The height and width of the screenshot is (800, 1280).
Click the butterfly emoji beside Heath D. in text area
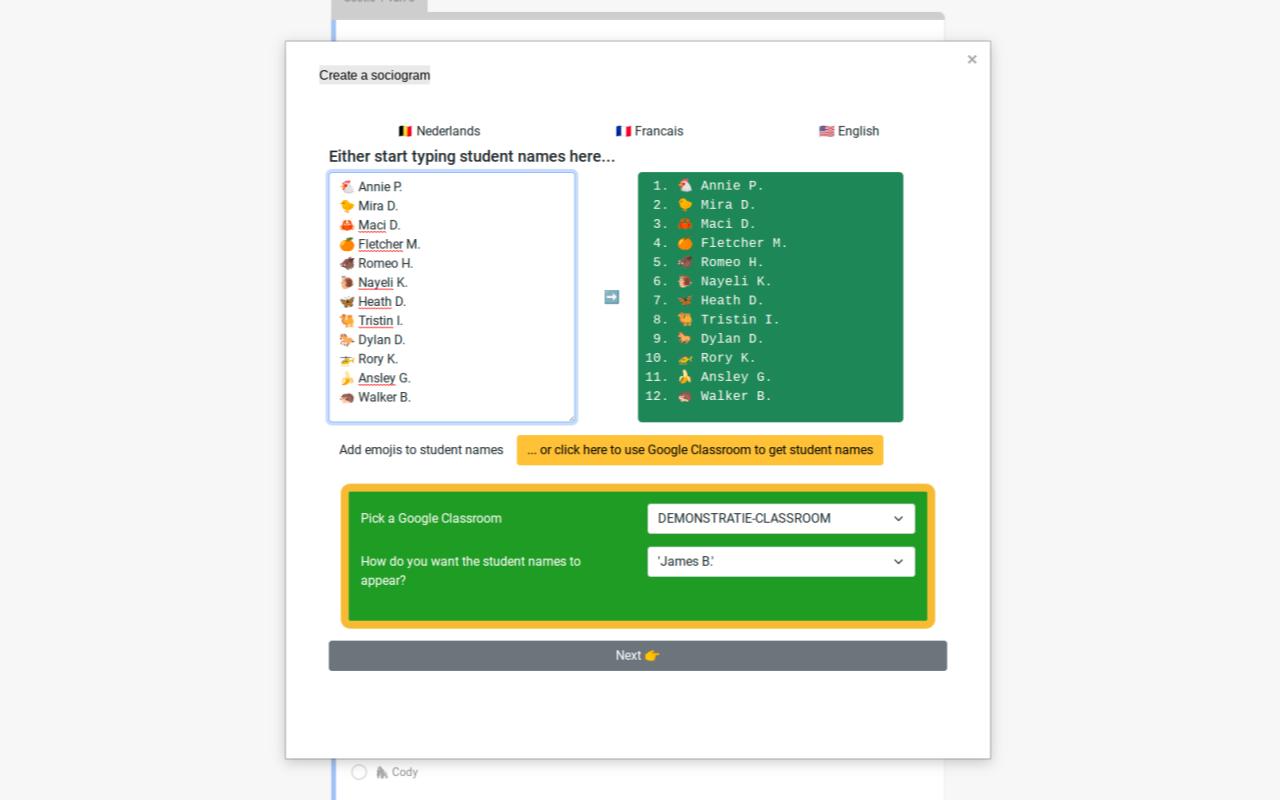point(347,302)
